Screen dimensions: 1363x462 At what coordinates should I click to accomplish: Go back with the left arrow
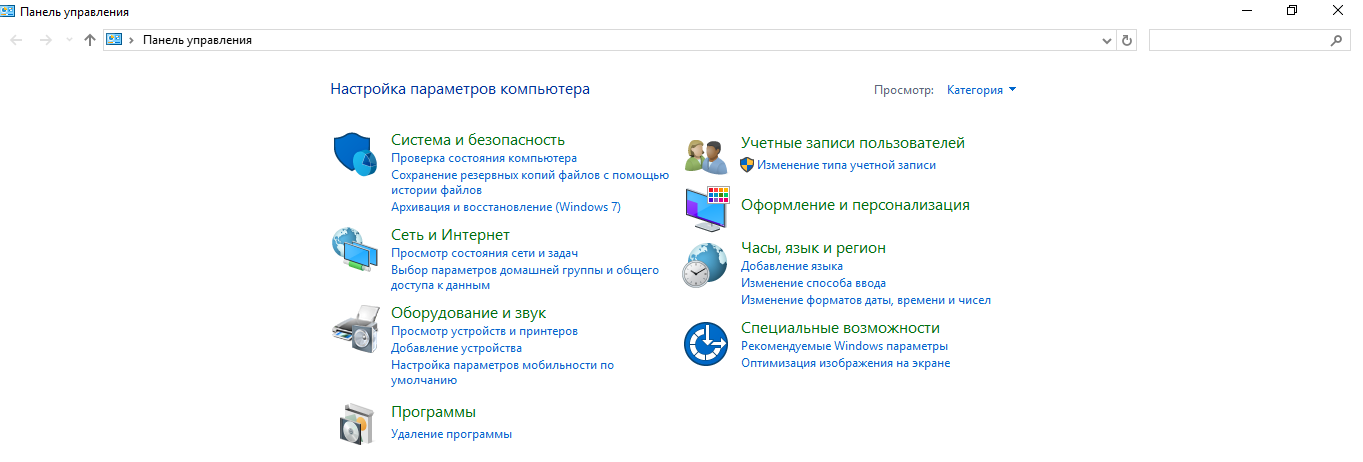[x=16, y=40]
